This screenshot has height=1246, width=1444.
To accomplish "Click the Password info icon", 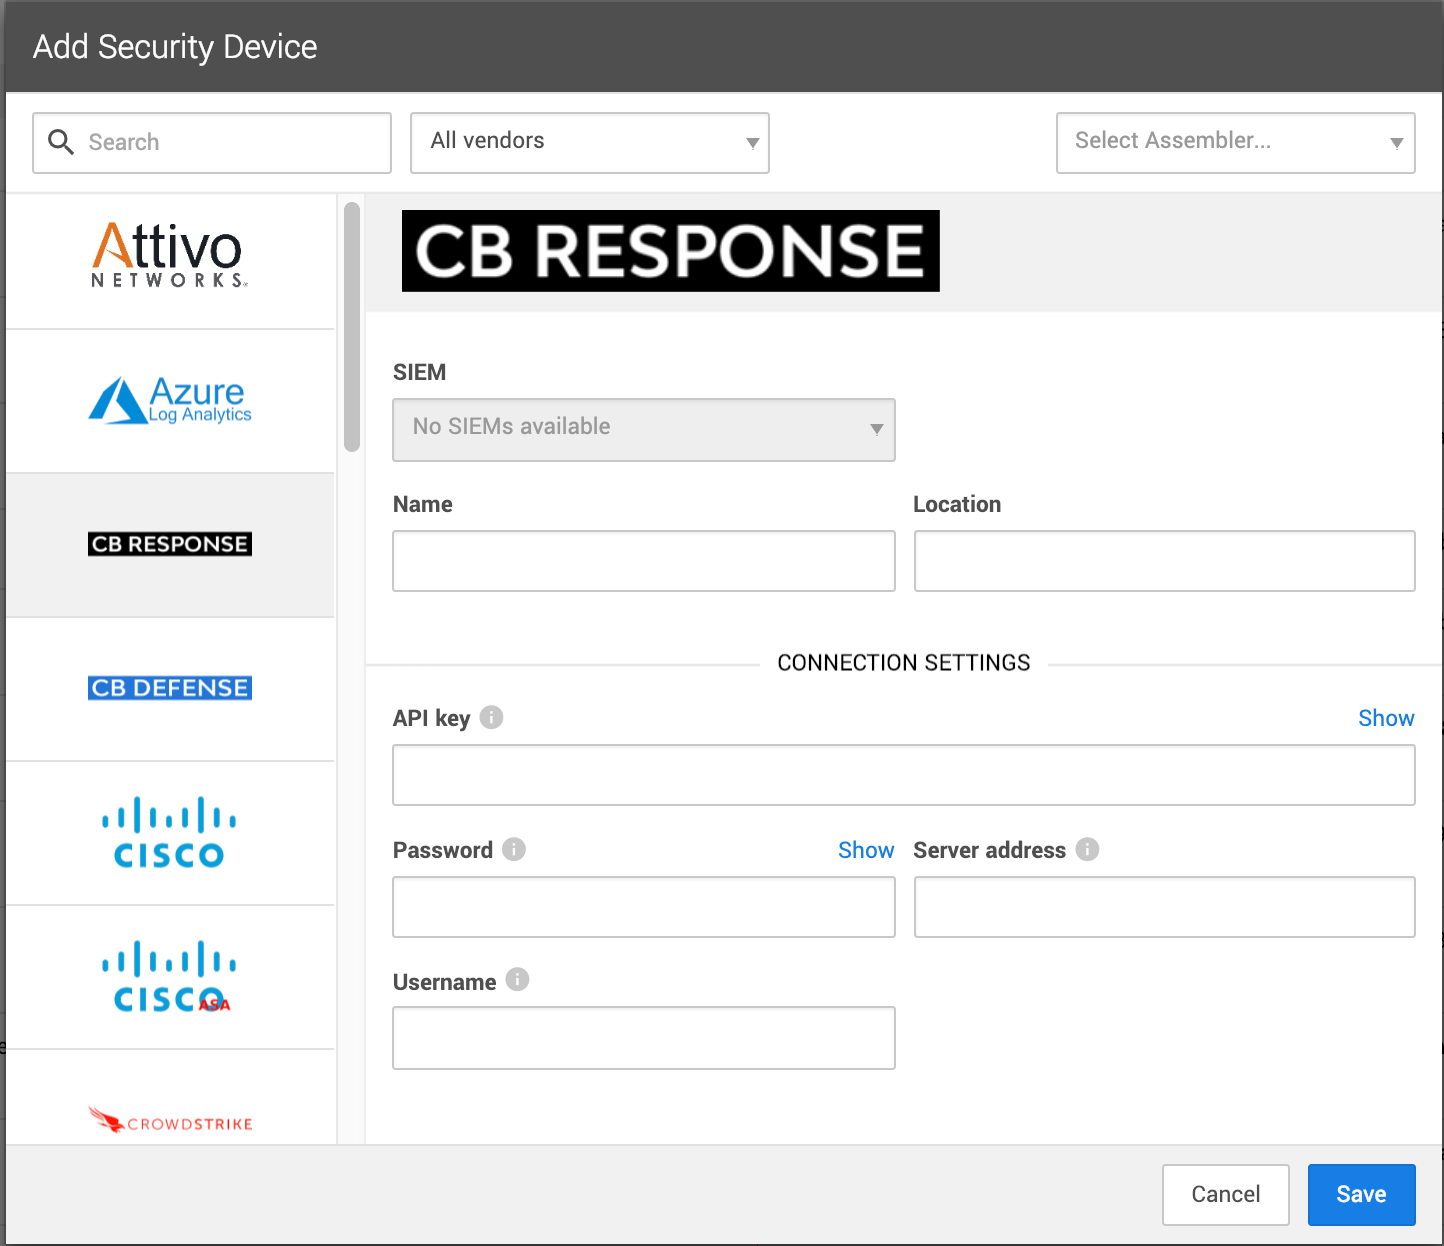I will (514, 849).
